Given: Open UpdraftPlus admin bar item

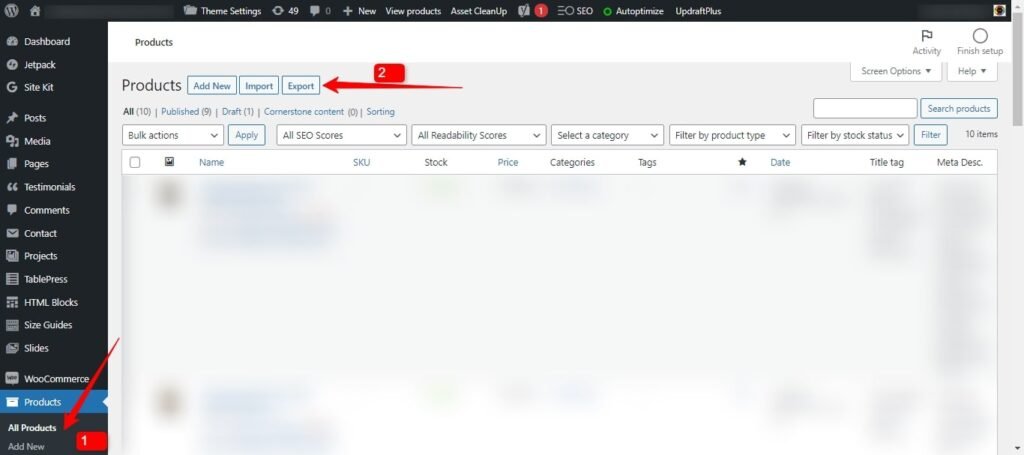Looking at the screenshot, I should click(698, 11).
